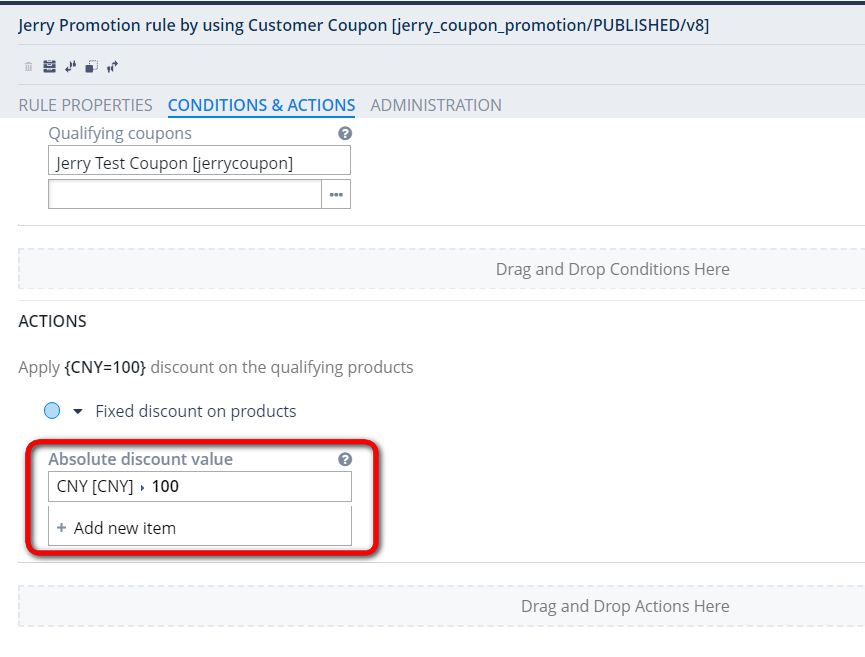Open the Administration tab

[436, 105]
